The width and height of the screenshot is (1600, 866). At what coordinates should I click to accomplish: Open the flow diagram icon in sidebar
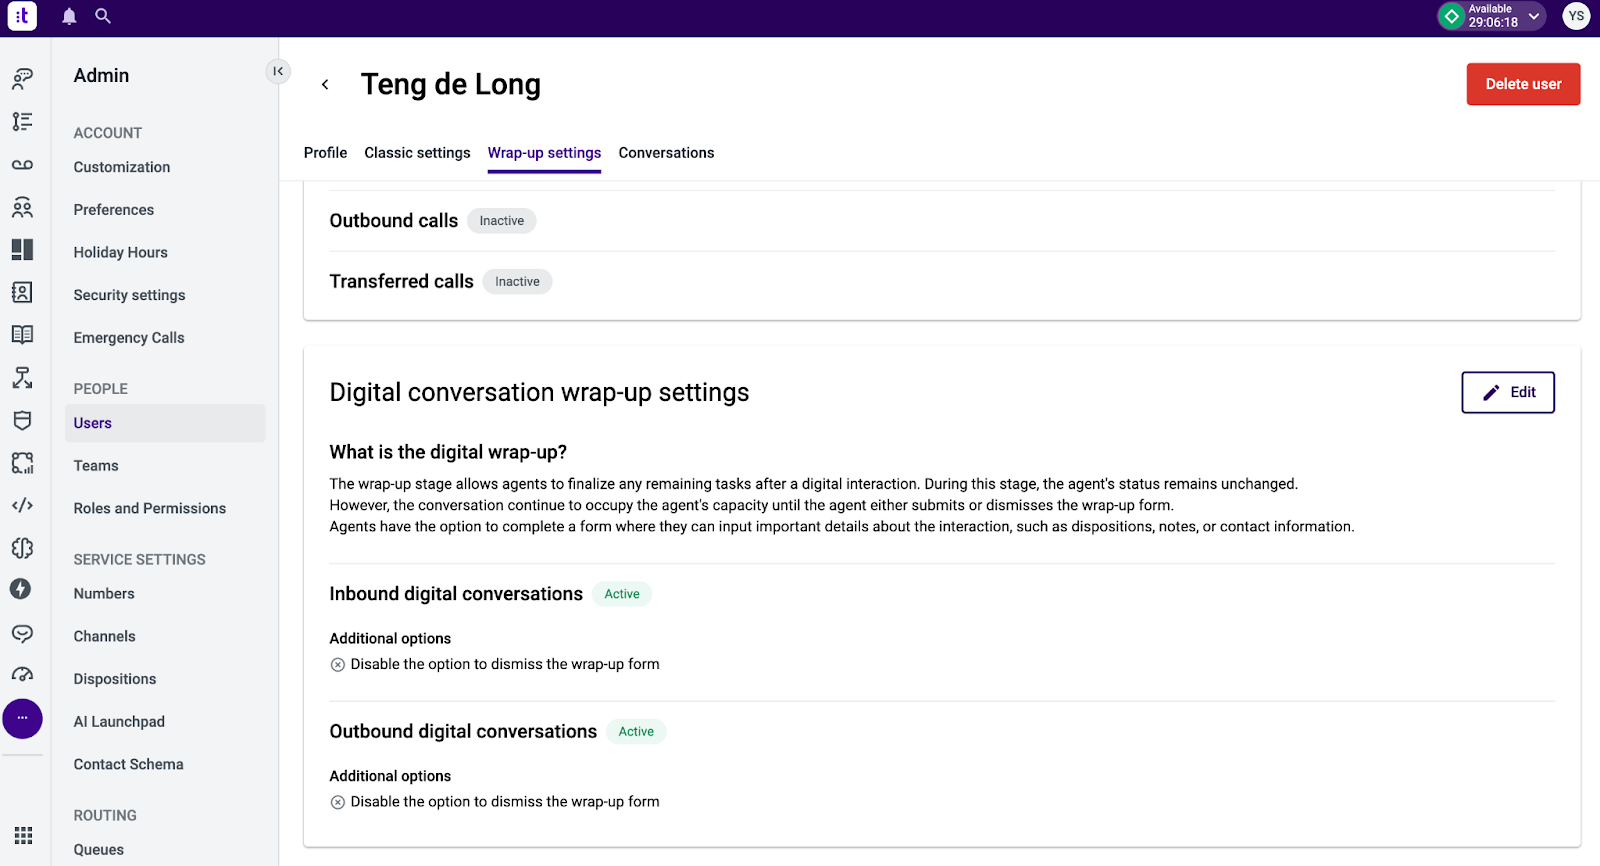(22, 377)
